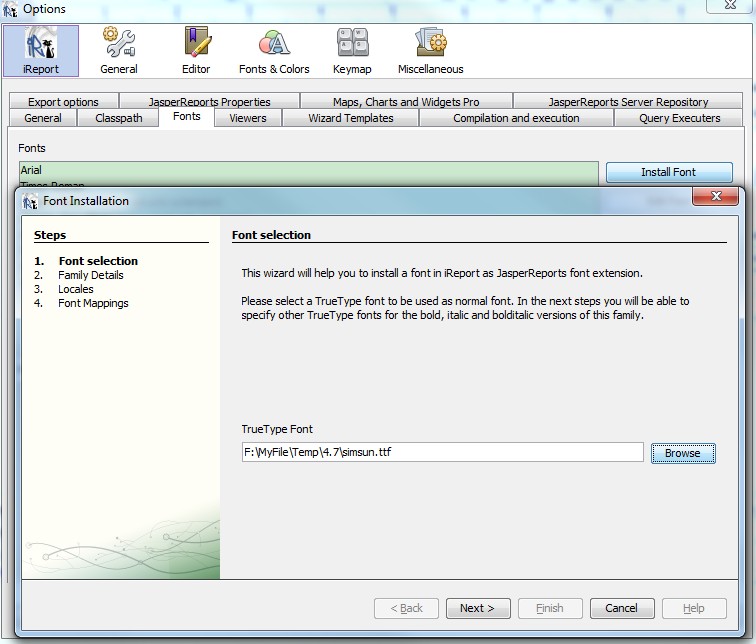Click the Family Details step

tap(91, 275)
